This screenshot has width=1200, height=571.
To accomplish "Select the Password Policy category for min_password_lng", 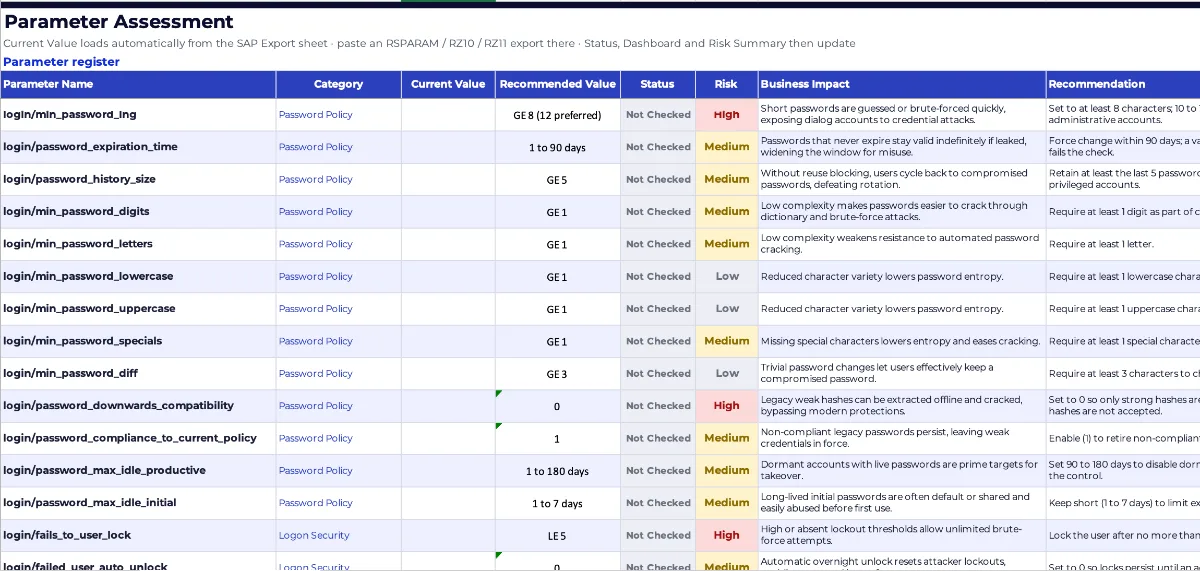I will click(339, 115).
